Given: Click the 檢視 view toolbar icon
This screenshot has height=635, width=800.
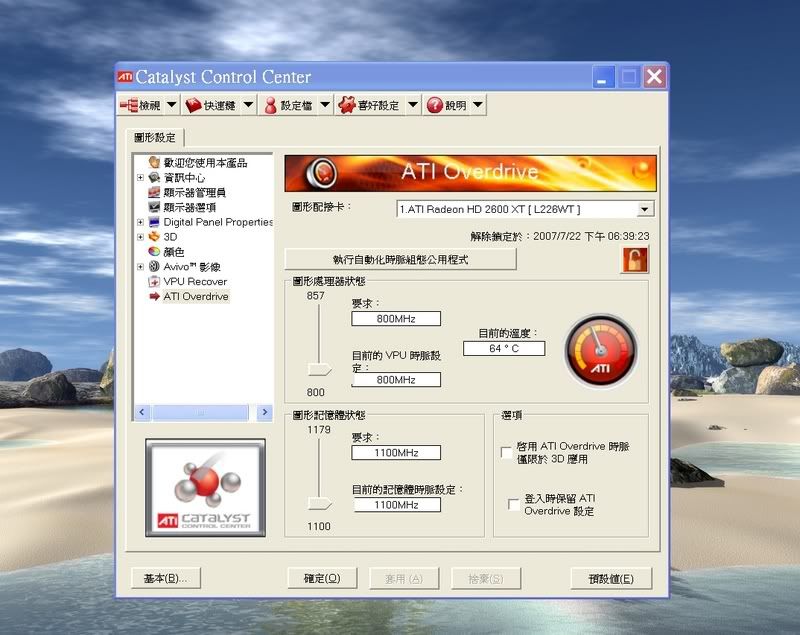Looking at the screenshot, I should pyautogui.click(x=129, y=105).
